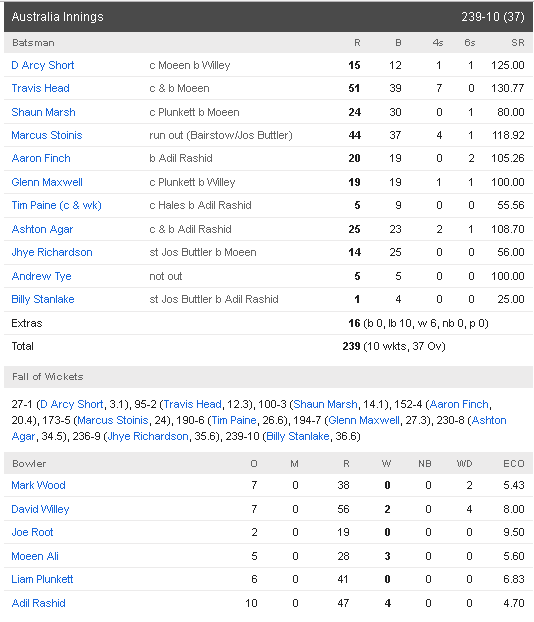
Task: Open Mark Wood bowler profile
Action: coord(38,485)
